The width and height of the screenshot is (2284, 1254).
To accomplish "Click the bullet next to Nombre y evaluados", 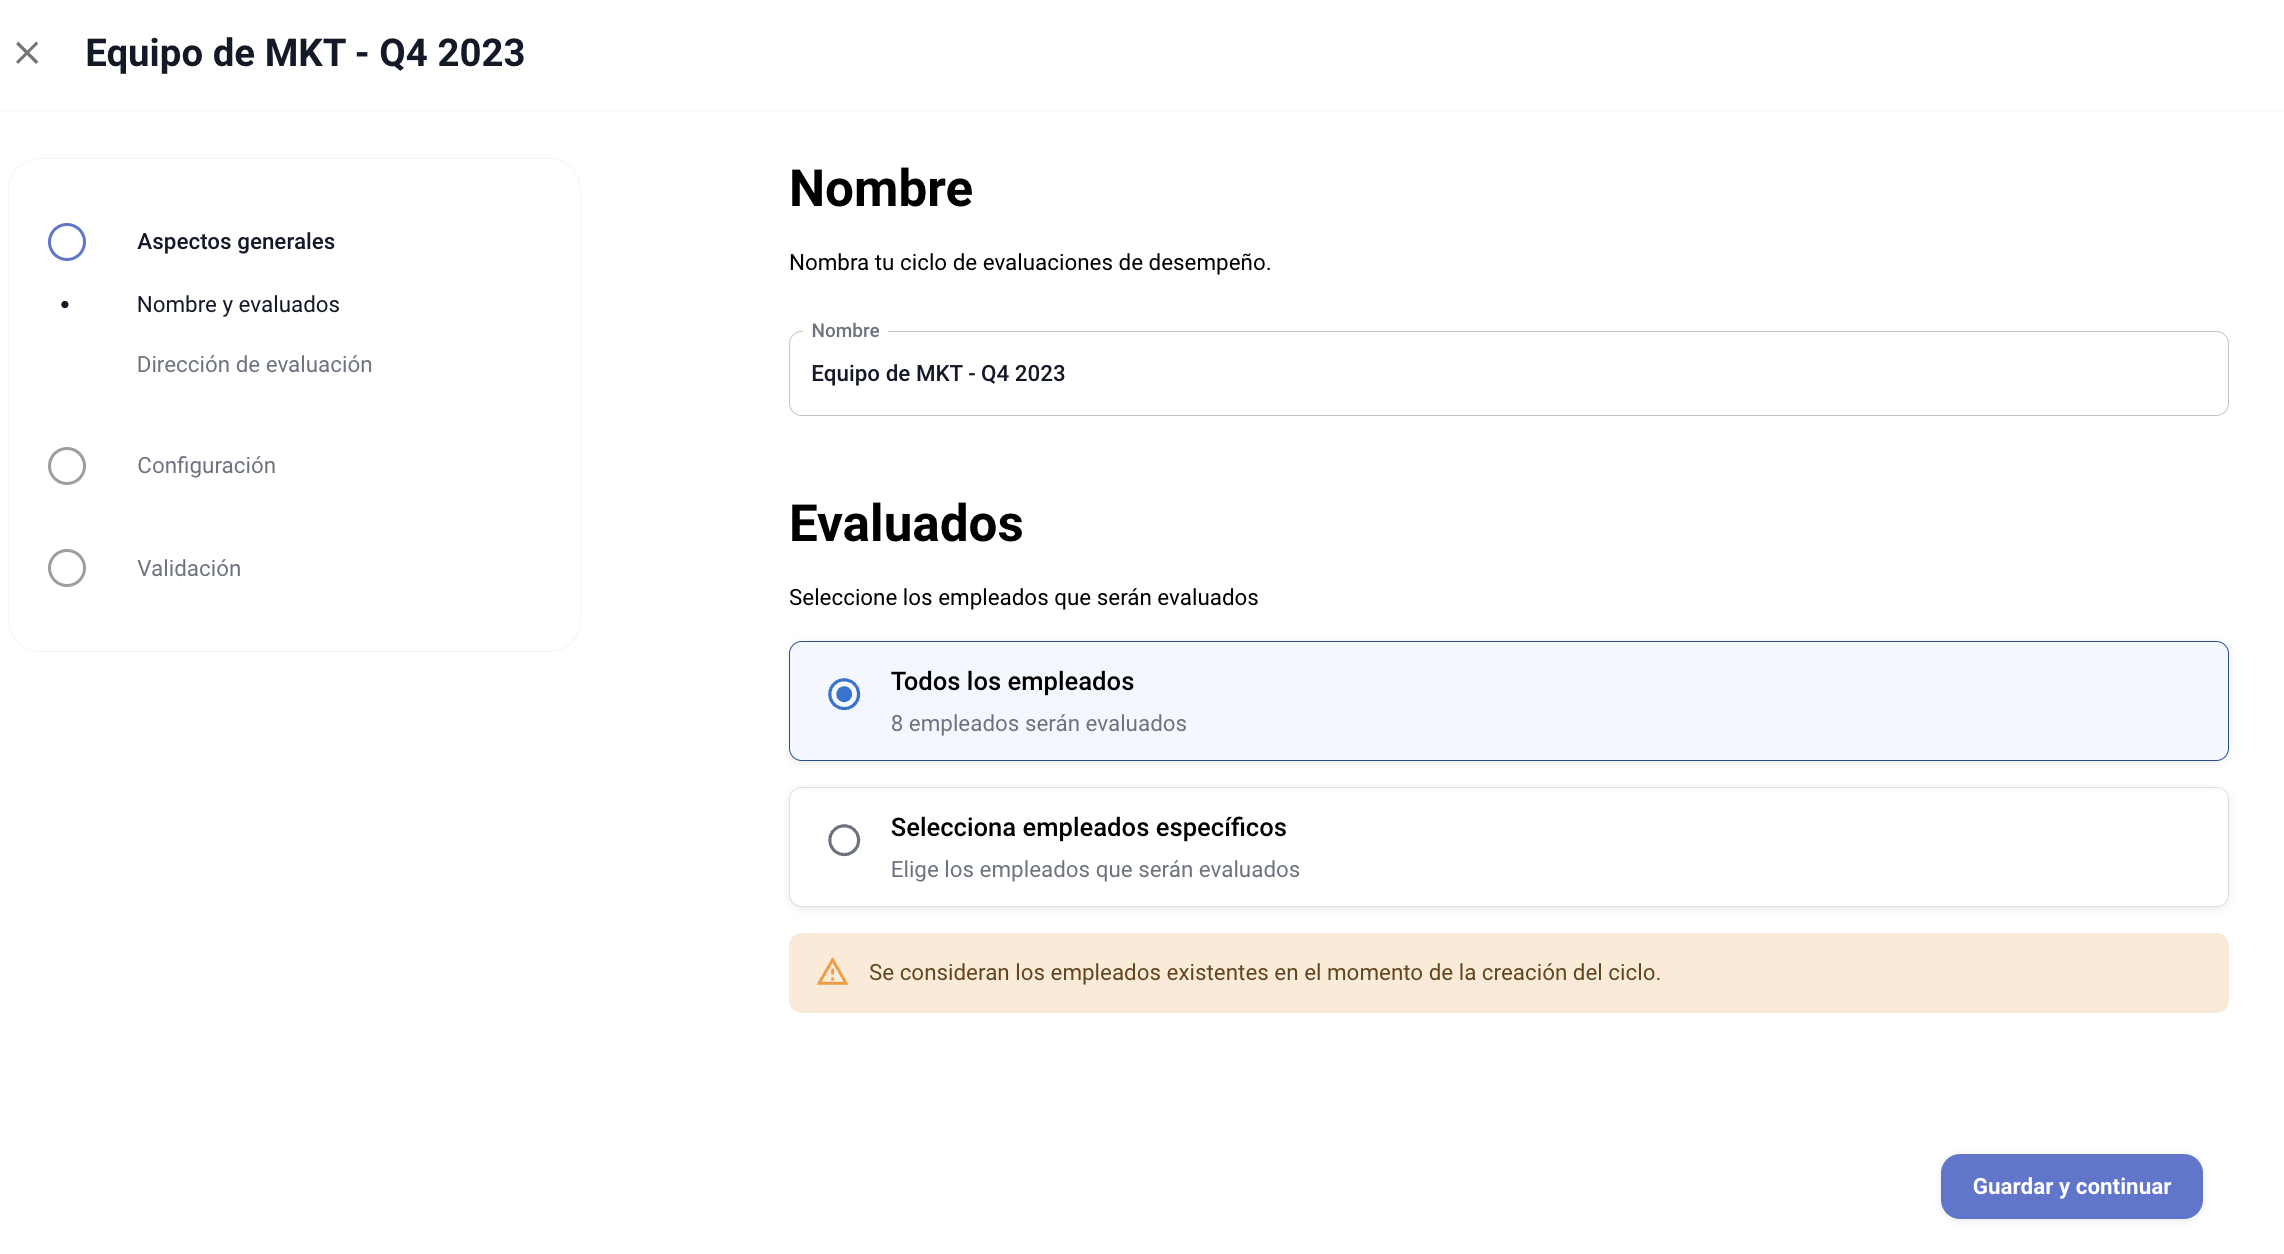I will coord(65,305).
